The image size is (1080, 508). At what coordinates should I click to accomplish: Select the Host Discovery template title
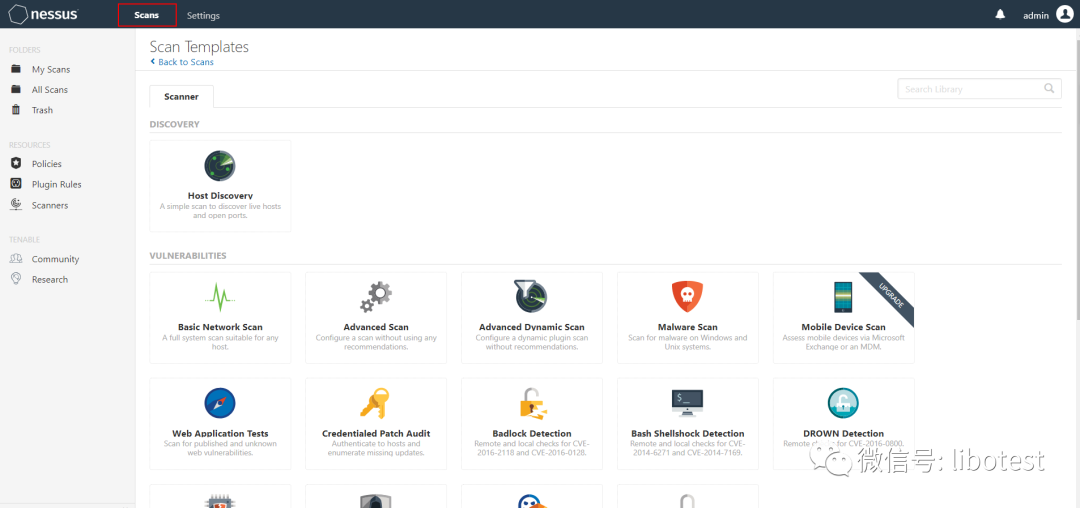pos(220,195)
